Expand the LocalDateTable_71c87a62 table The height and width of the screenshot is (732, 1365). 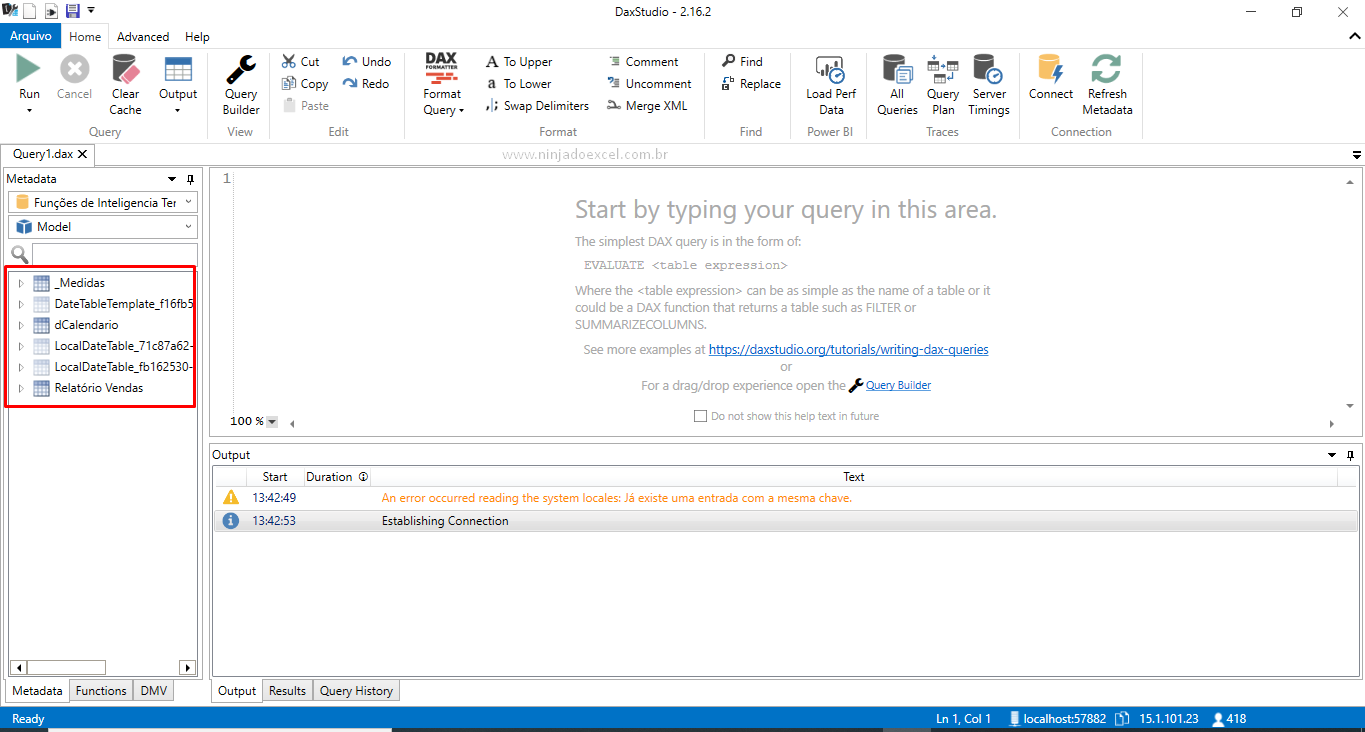[20, 346]
